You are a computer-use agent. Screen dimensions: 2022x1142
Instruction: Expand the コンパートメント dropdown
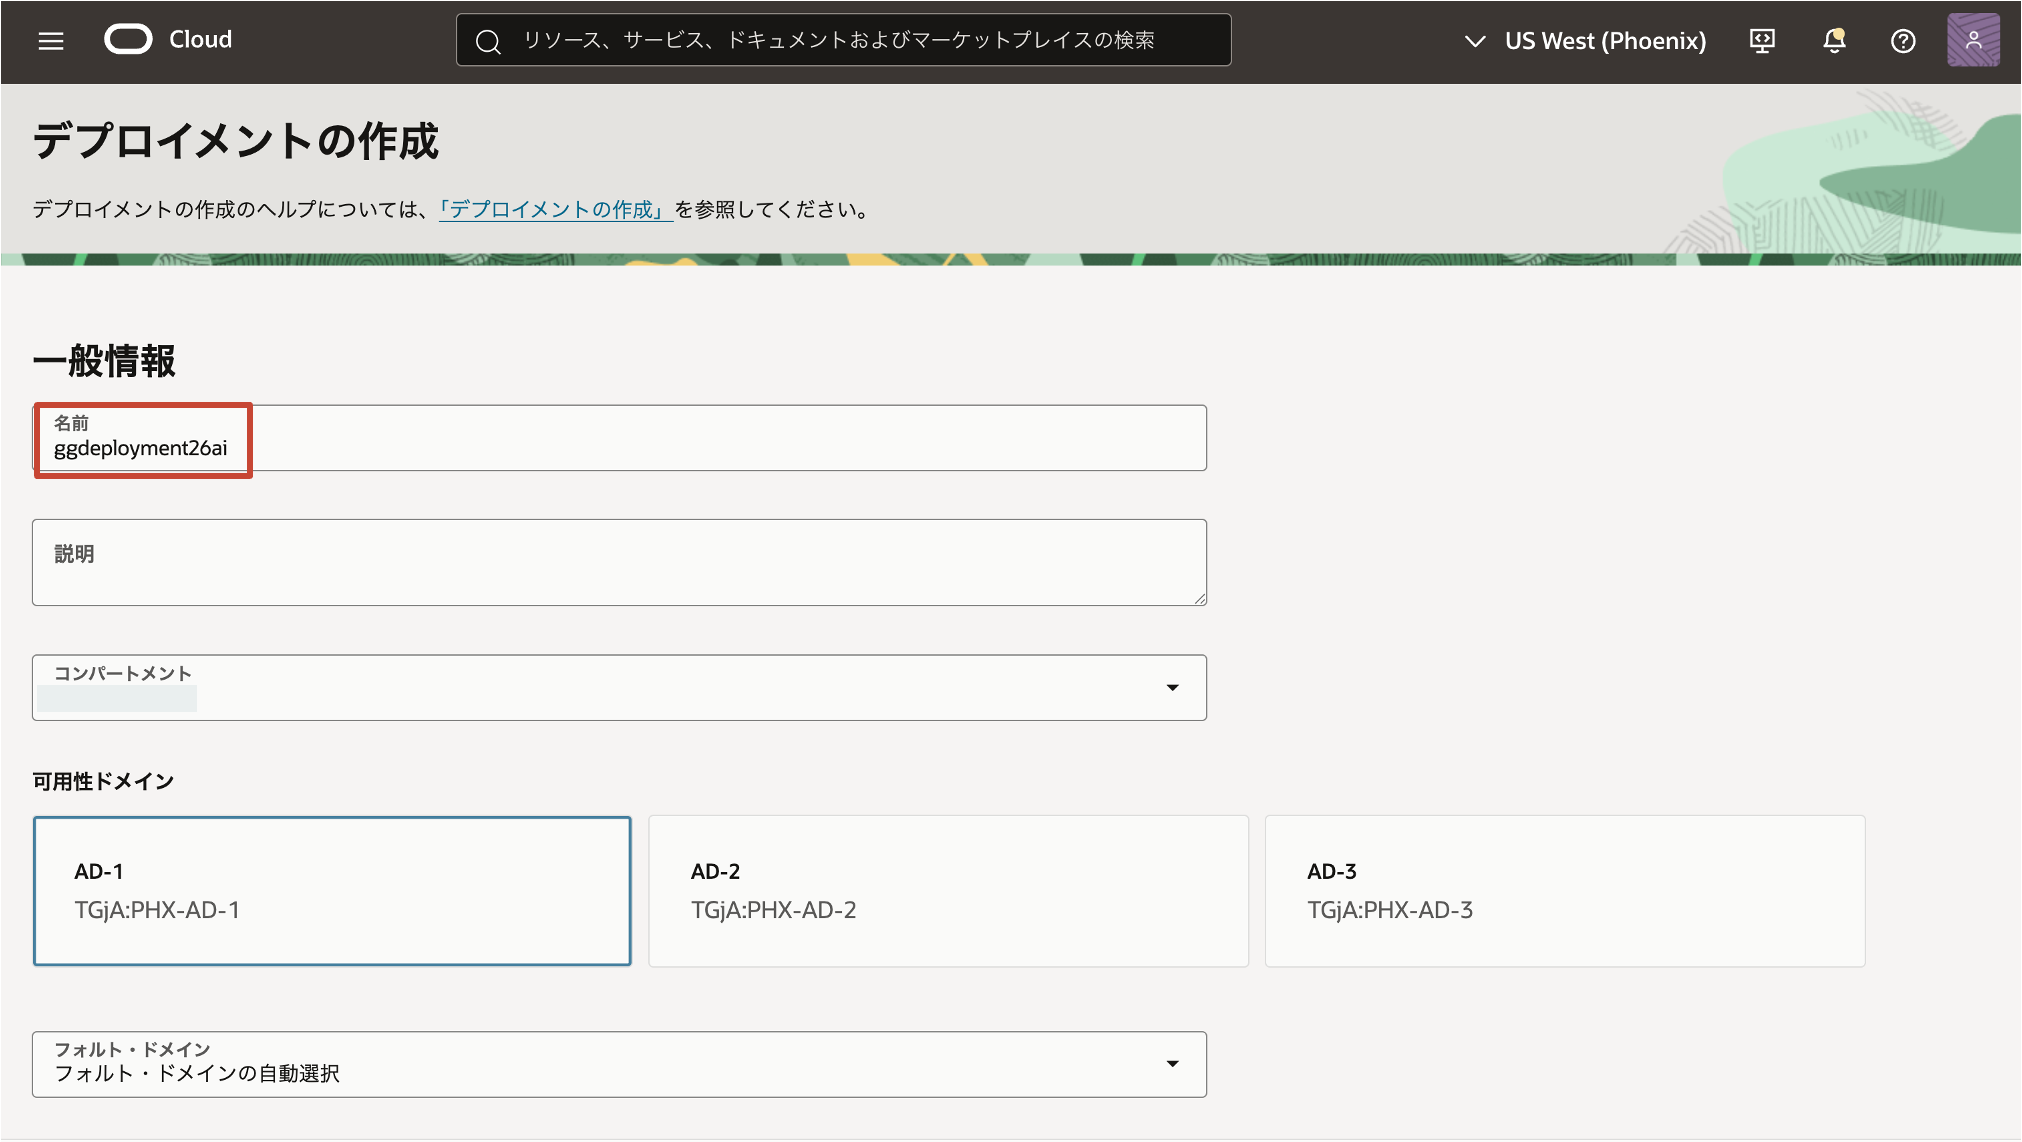click(x=1172, y=688)
